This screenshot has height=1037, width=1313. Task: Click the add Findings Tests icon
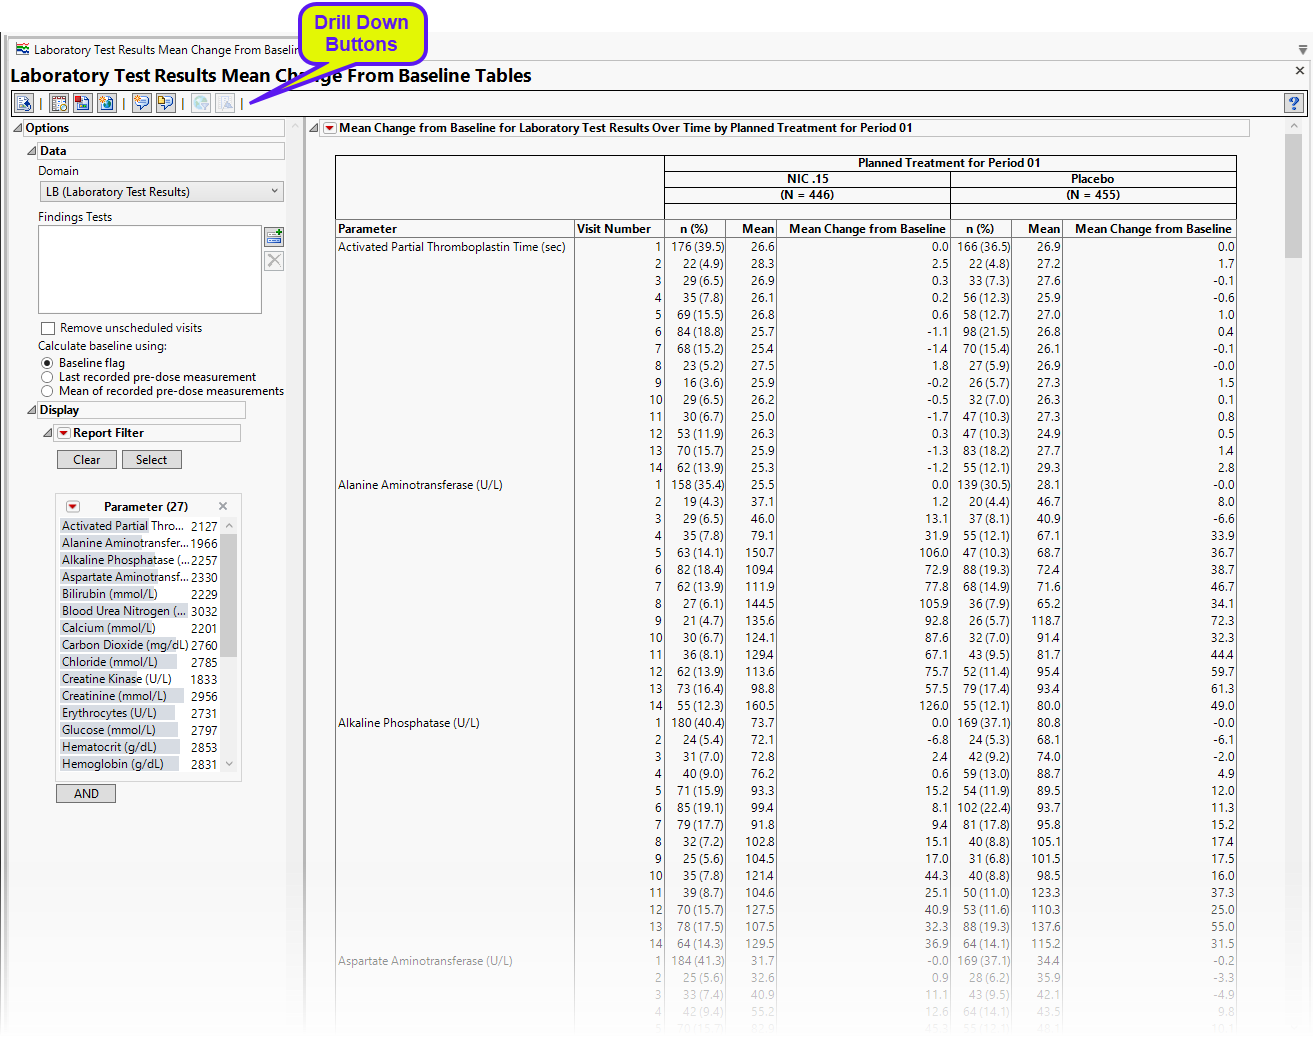tap(274, 237)
